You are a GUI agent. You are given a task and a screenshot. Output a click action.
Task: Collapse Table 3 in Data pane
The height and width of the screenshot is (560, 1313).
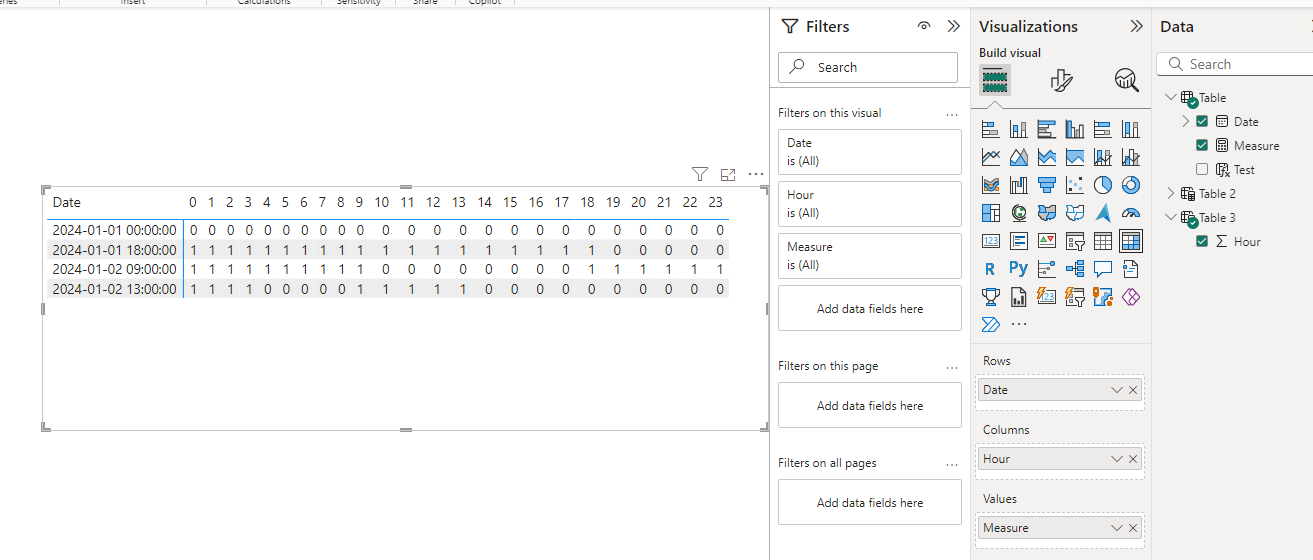[1171, 217]
